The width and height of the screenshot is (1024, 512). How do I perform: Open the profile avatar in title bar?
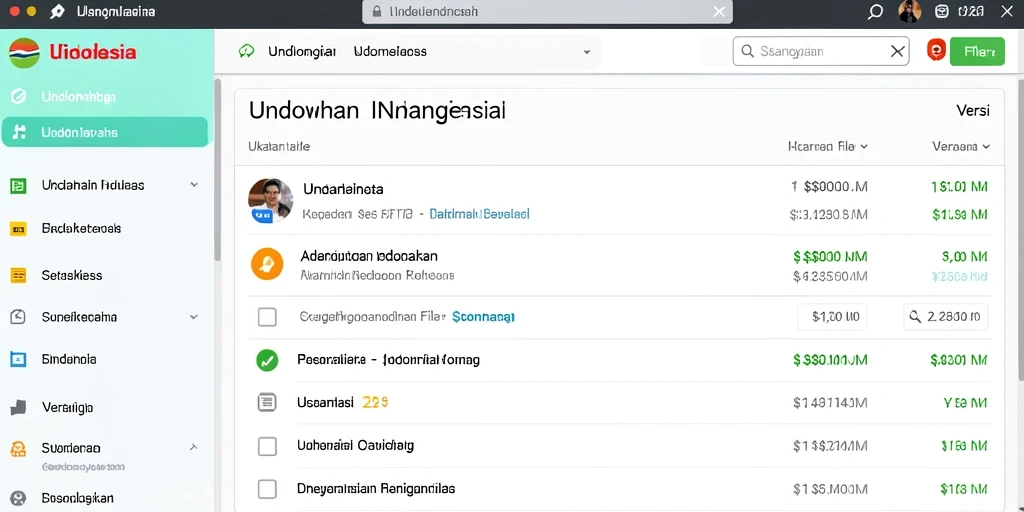(910, 11)
